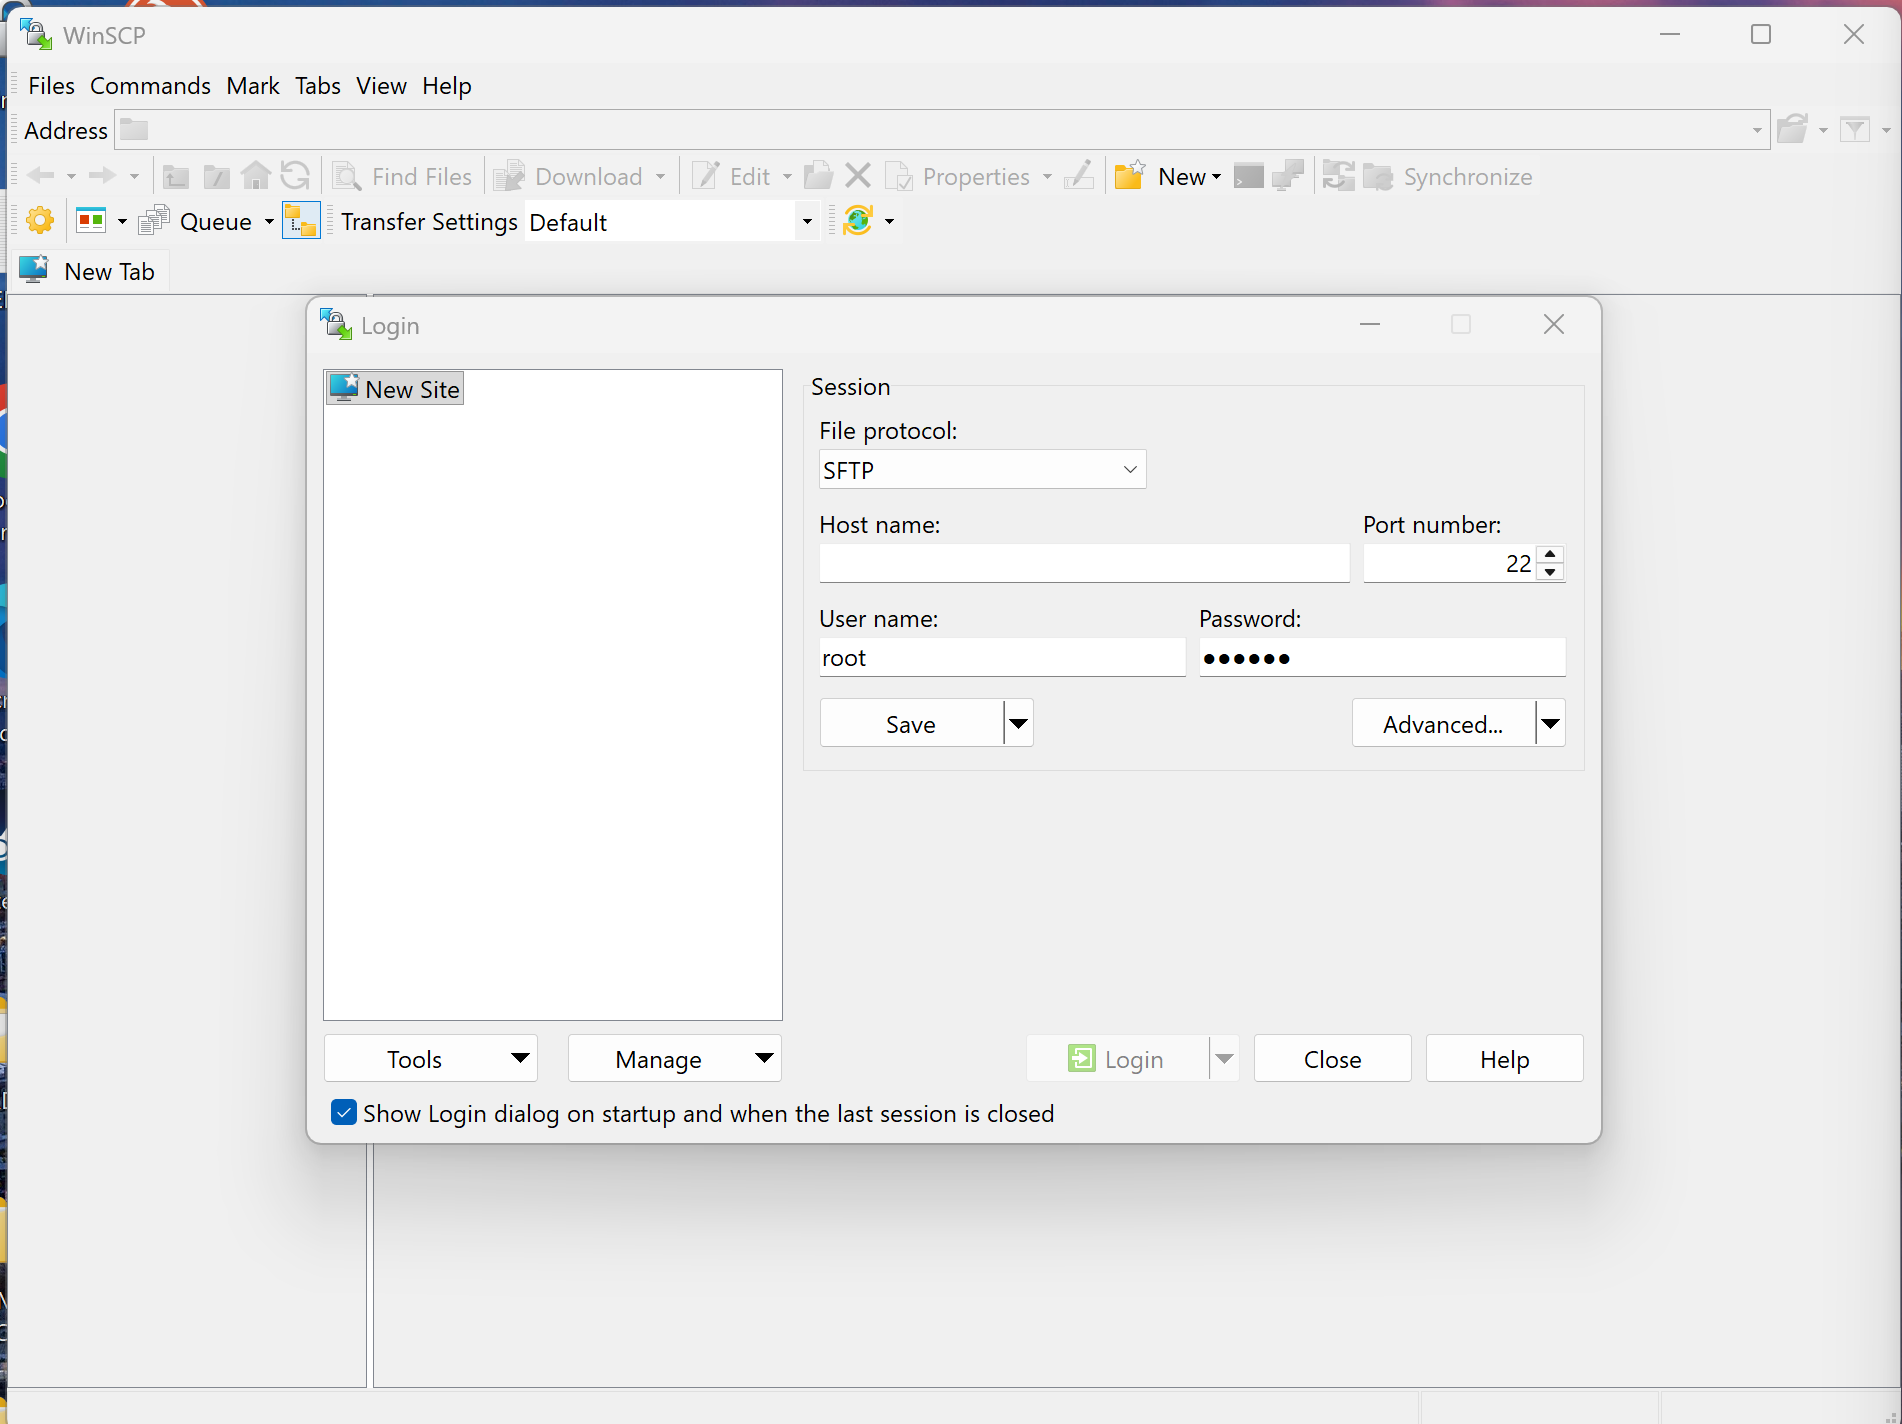The height and width of the screenshot is (1424, 1902).
Task: Increase port number with up arrow
Action: (x=1550, y=554)
